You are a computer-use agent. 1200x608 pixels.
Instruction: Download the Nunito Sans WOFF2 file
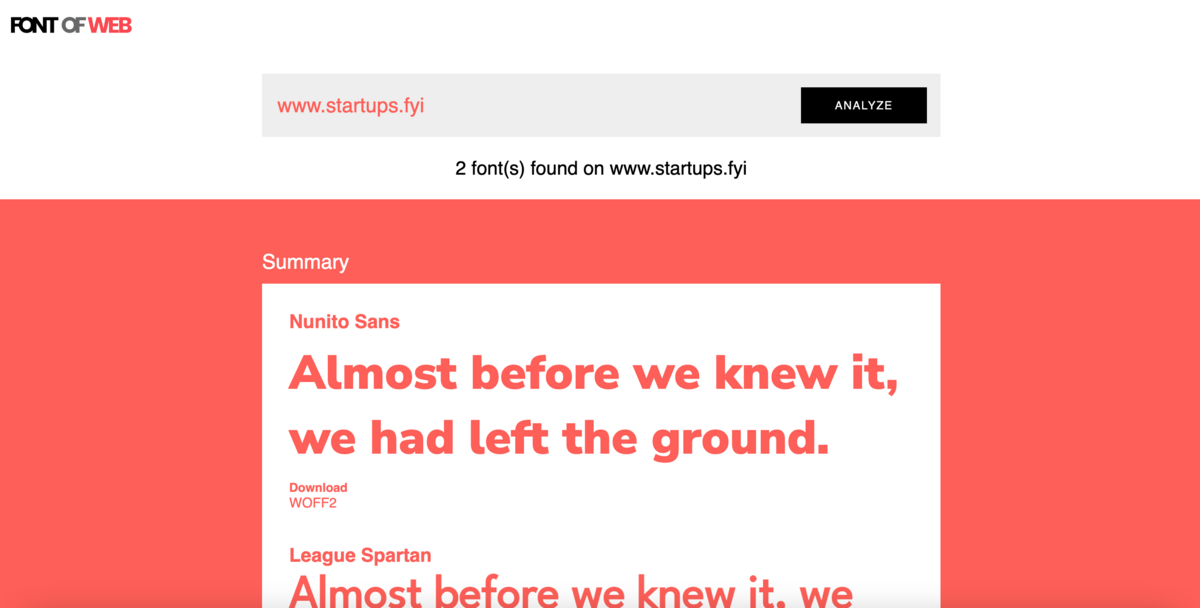(x=313, y=503)
